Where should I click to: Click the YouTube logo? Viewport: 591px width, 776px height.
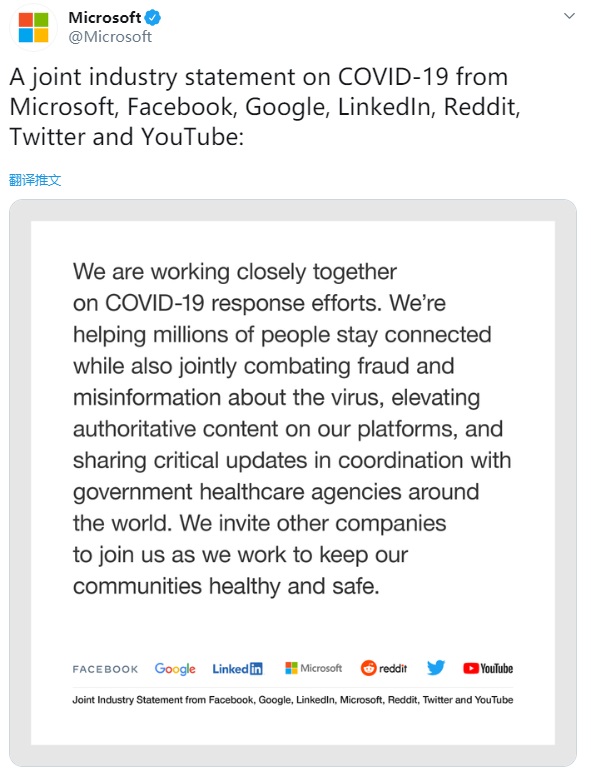tap(488, 669)
